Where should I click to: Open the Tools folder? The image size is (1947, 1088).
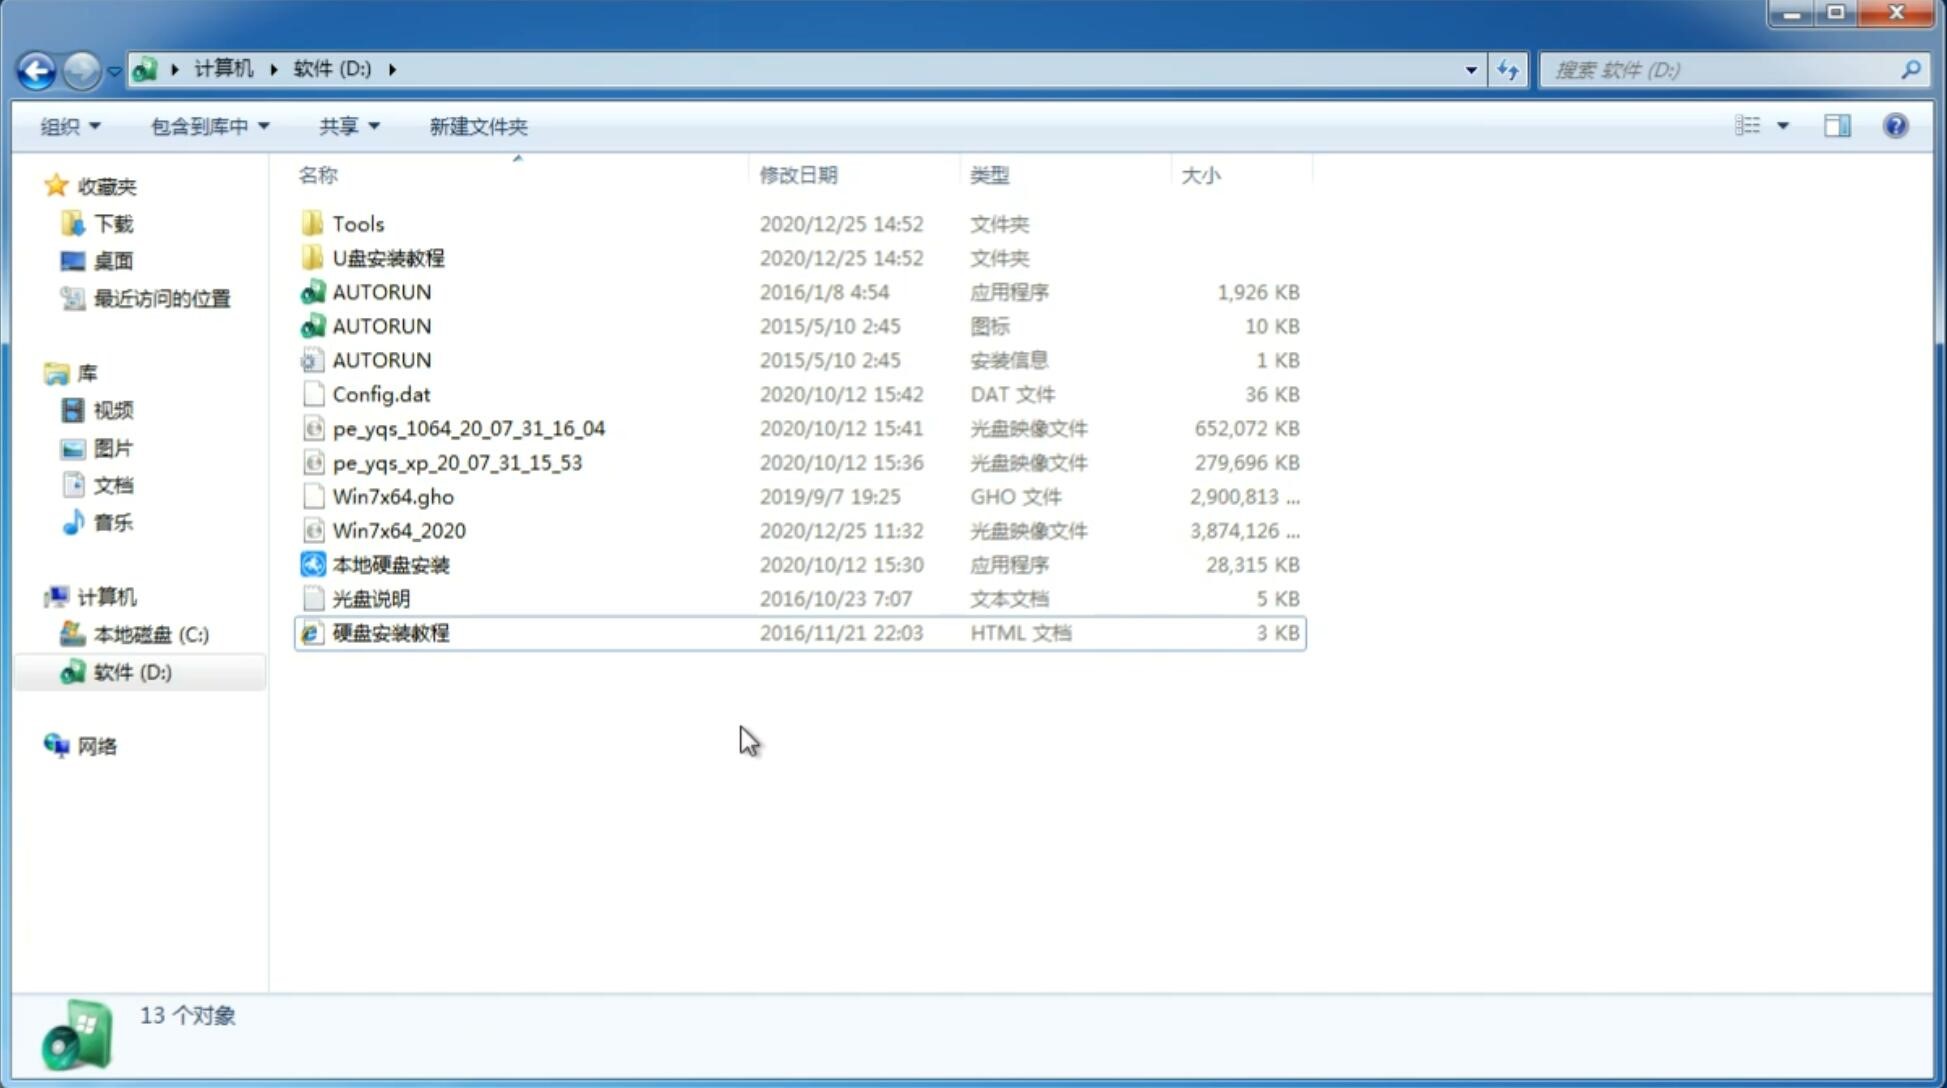(358, 223)
